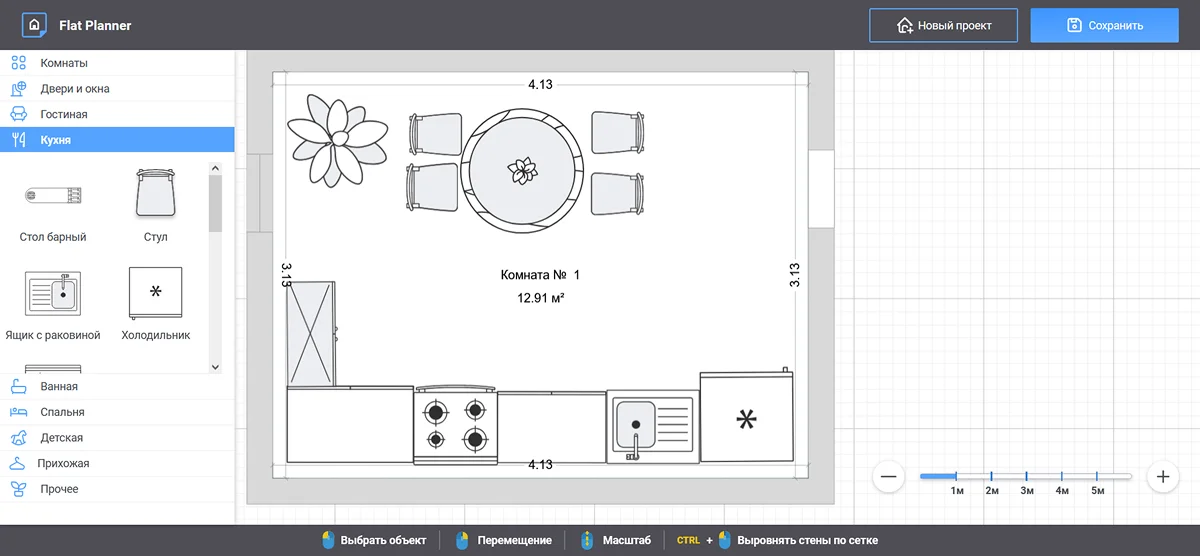
Task: Select the stove on the floor plan
Action: coord(455,425)
